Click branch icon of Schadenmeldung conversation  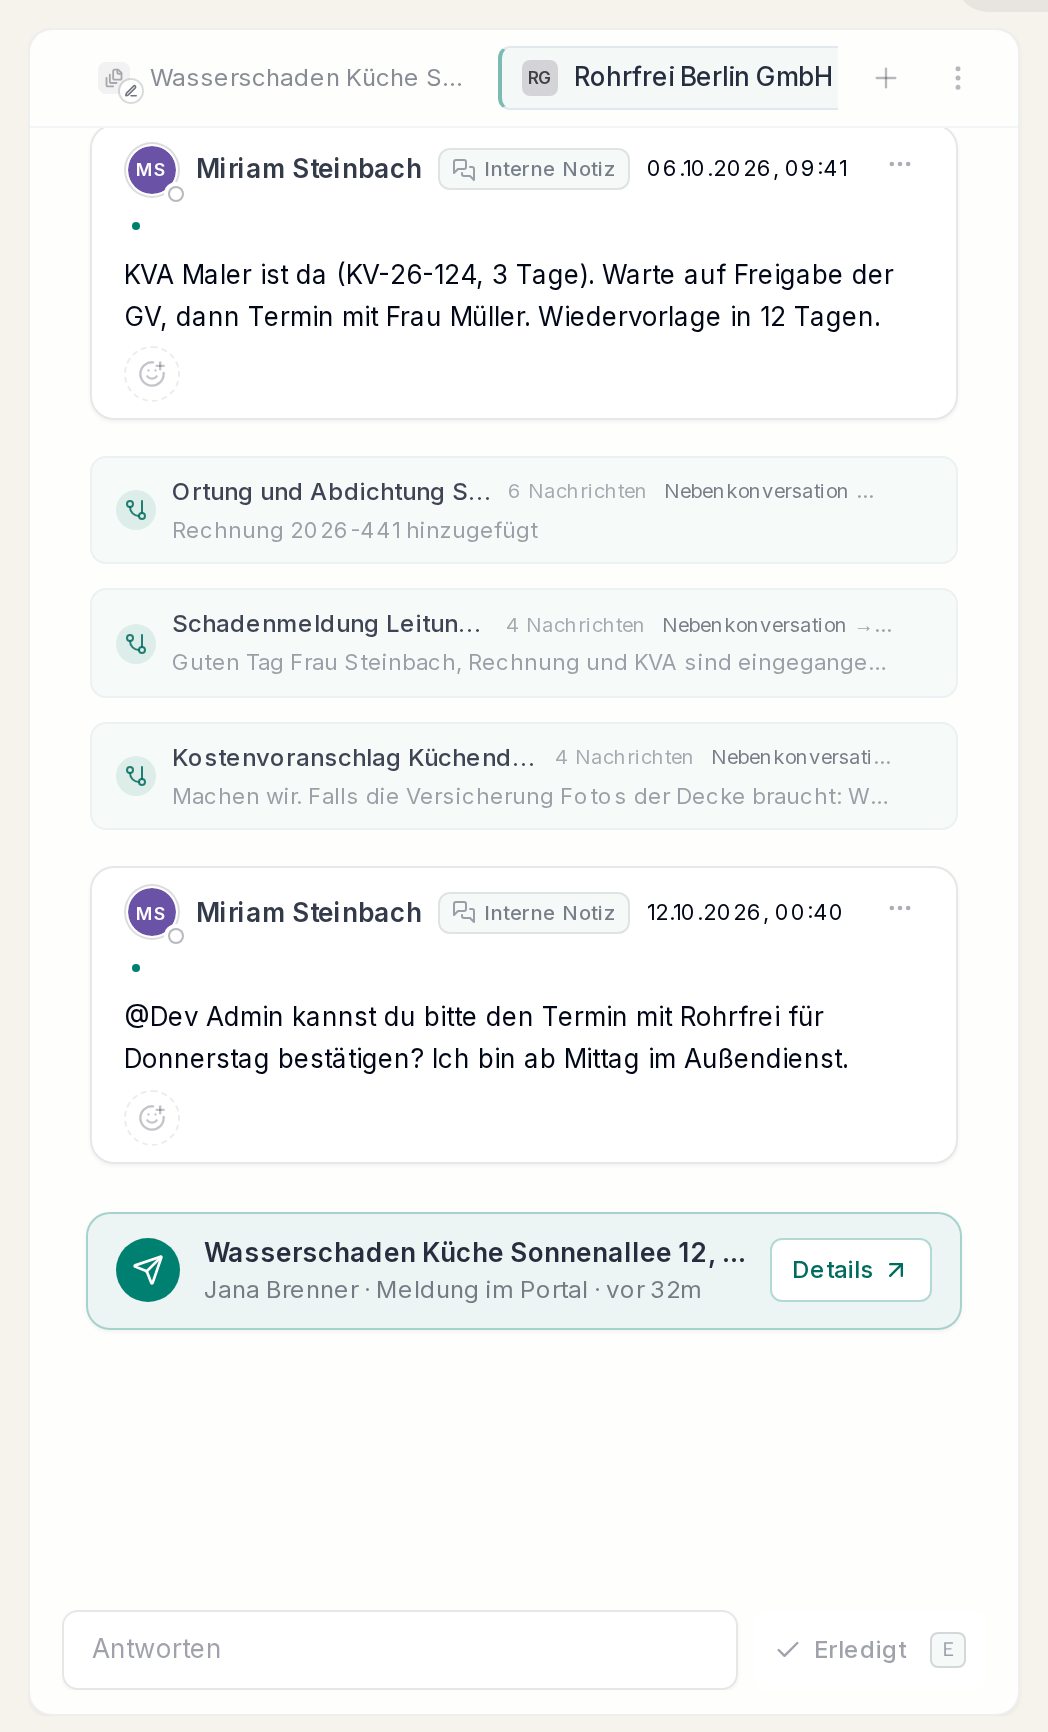[136, 643]
